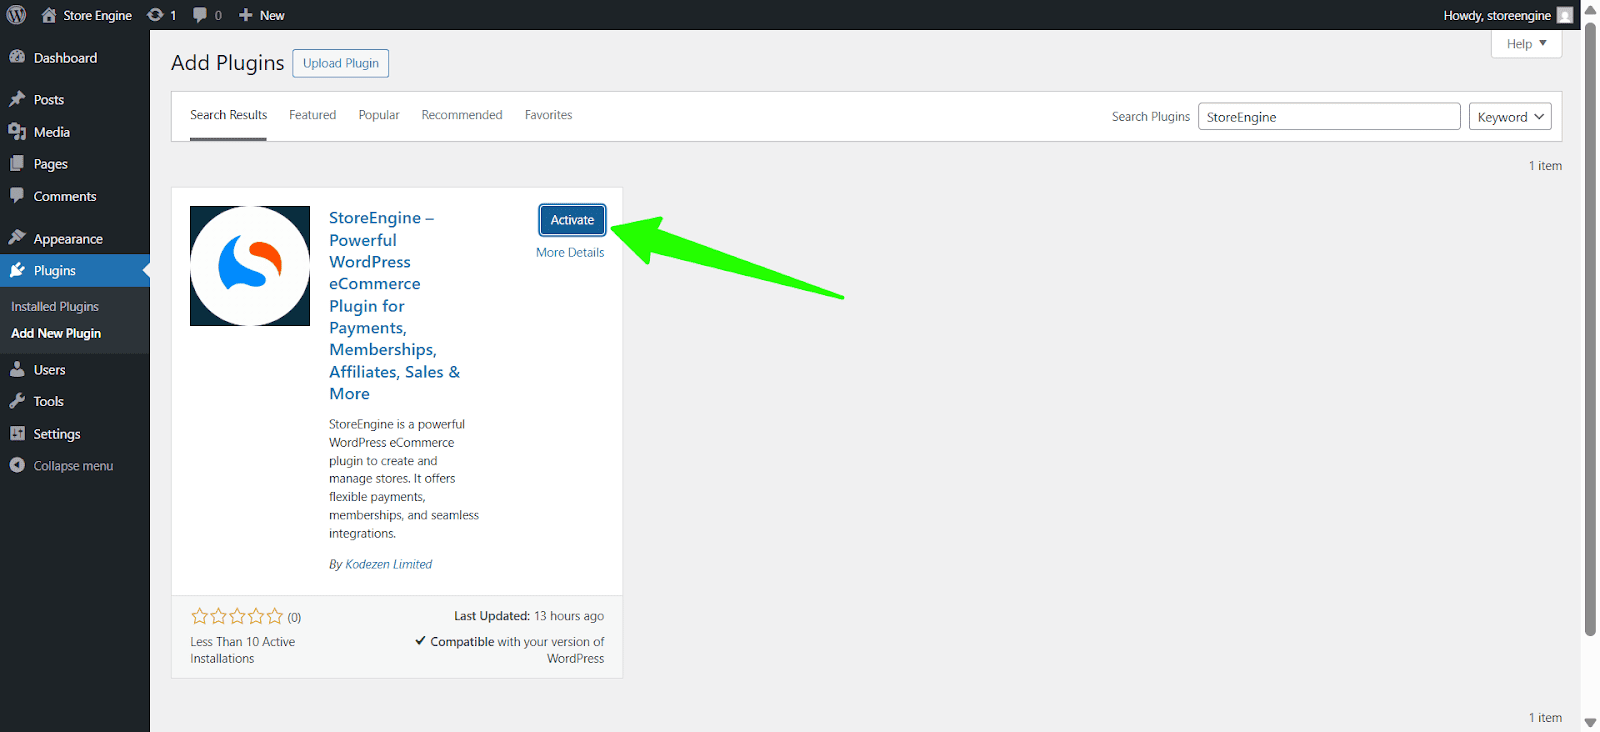1600x732 pixels.
Task: Switch to the Recommended tab
Action: pos(462,115)
